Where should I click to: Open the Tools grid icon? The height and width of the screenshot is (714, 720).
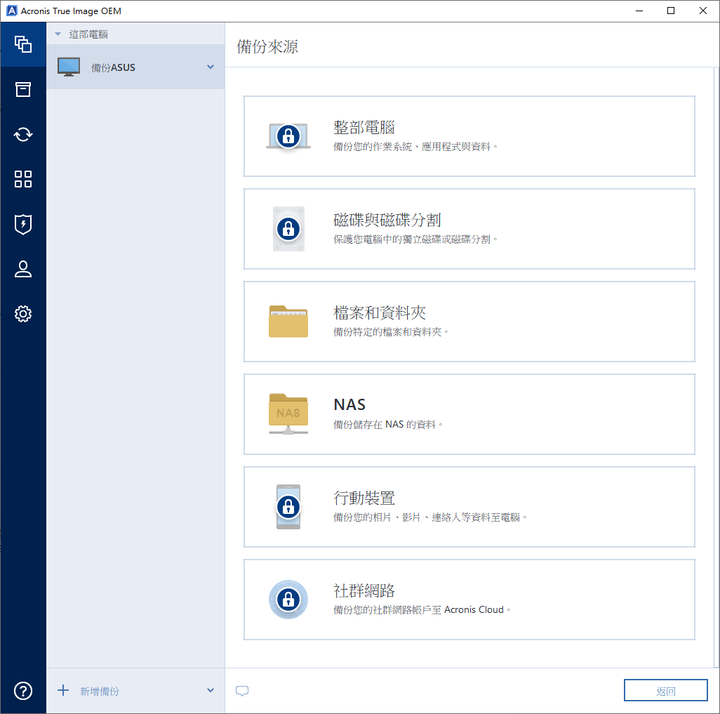[x=23, y=179]
